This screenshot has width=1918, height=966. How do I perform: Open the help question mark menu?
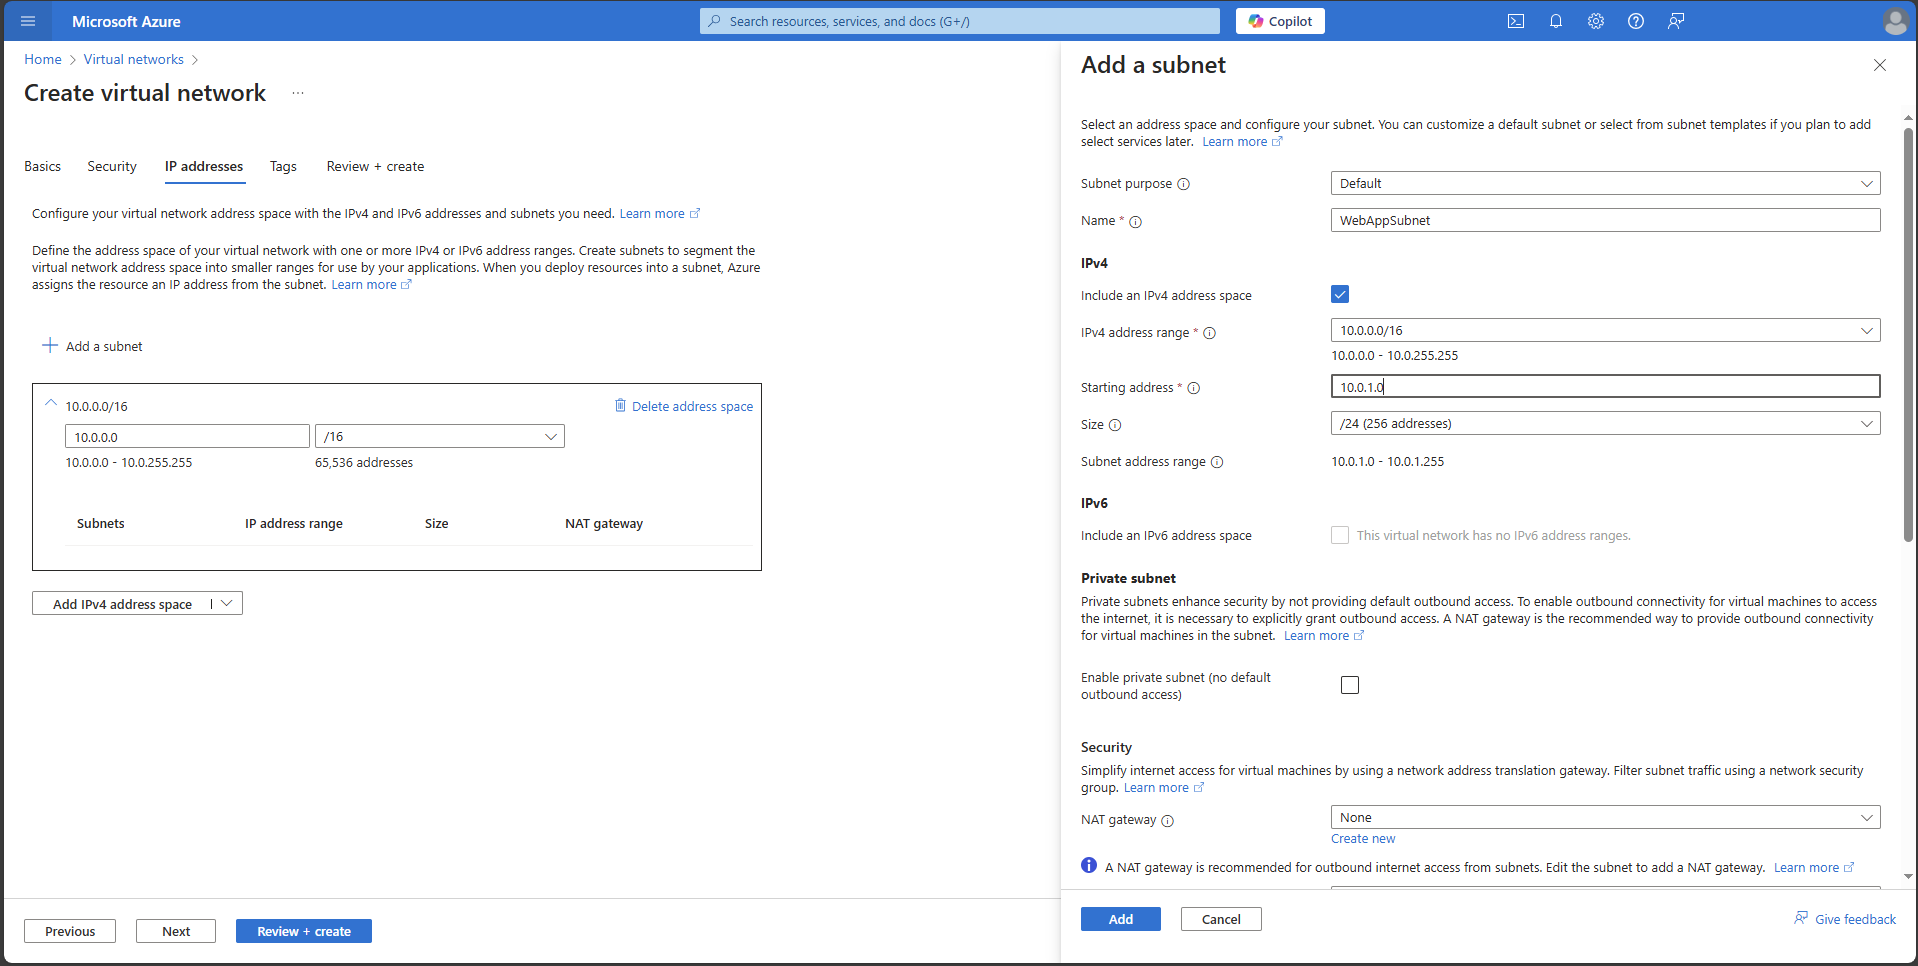(1636, 21)
